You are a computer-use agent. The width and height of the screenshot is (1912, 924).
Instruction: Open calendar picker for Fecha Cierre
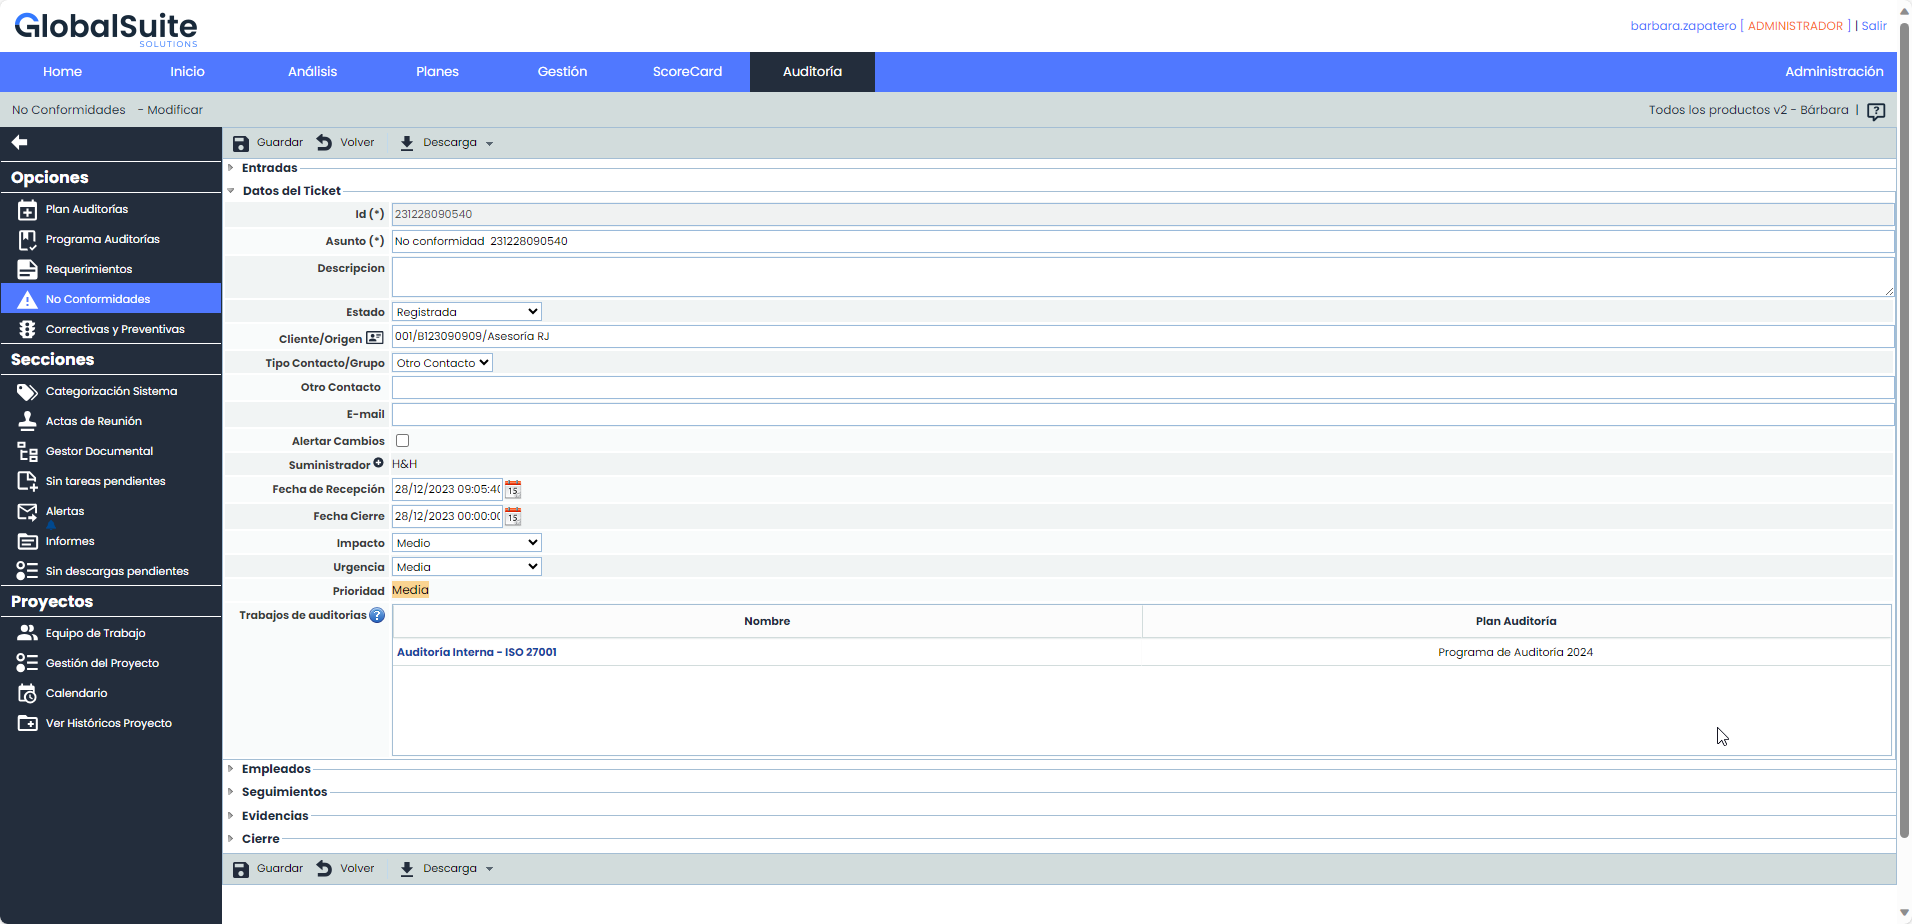513,517
